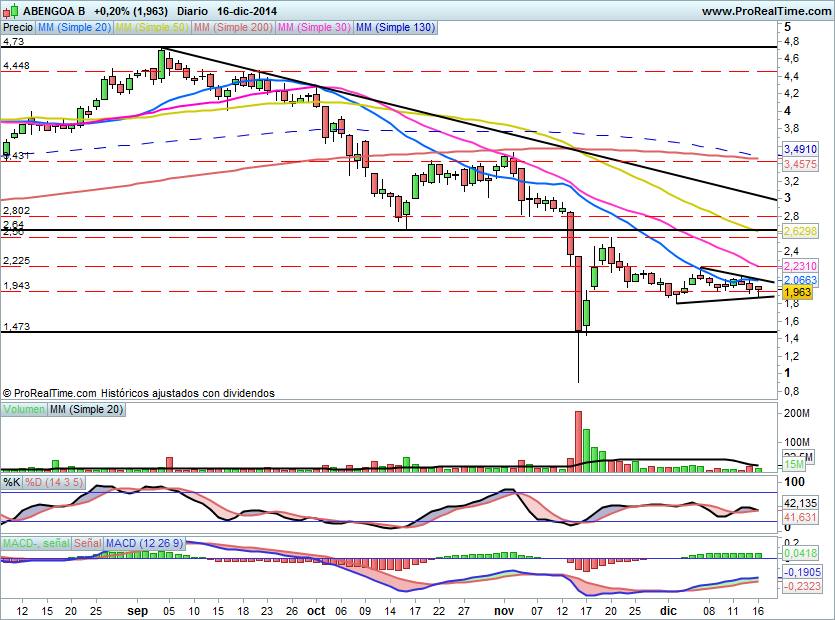Select the MM (Simple 20) price label
The height and width of the screenshot is (620, 835).
74,28
